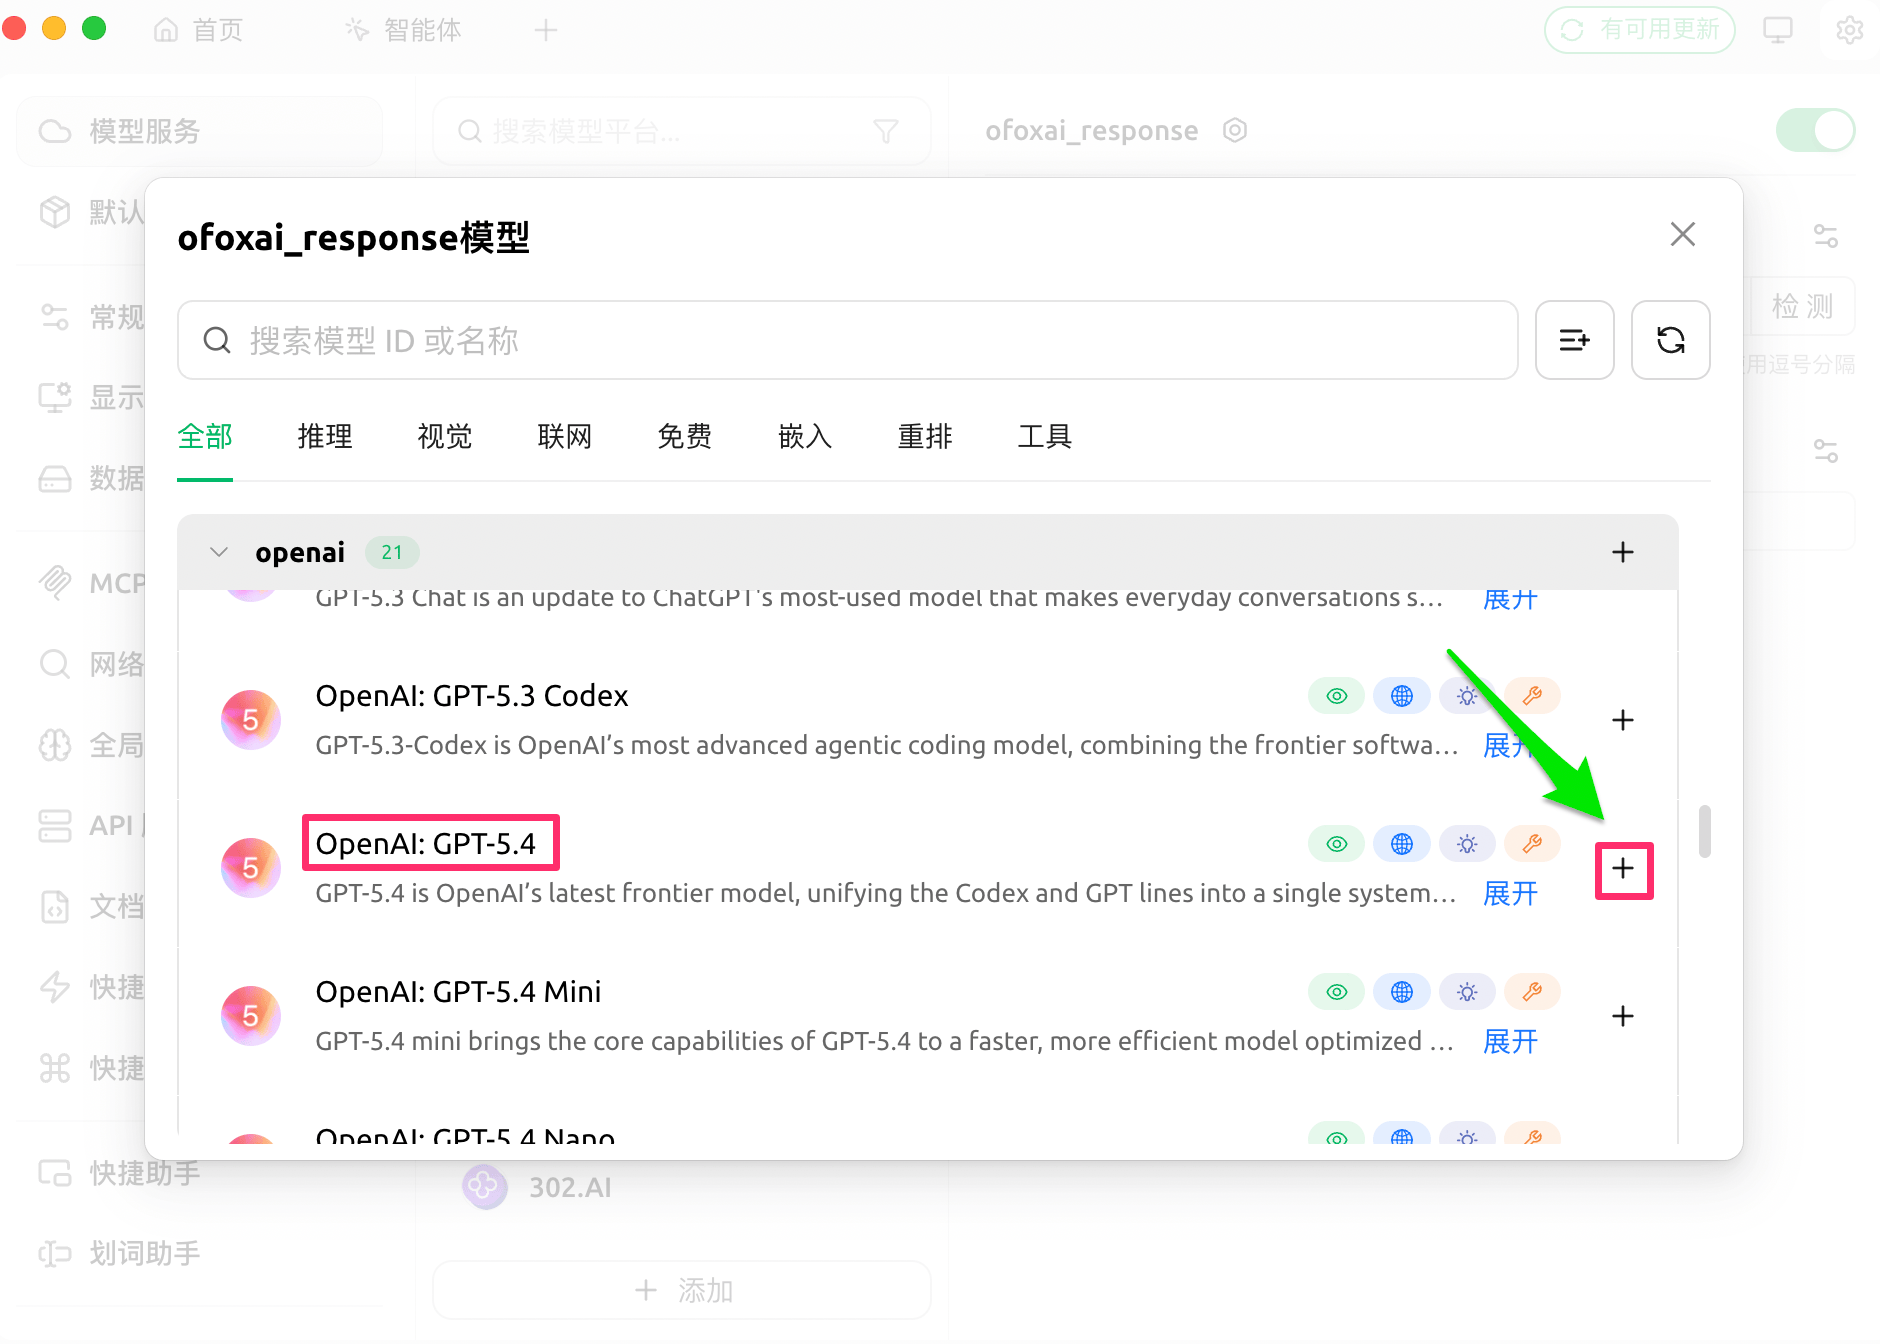
Task: Click wrench icon on GPT-5.4 Mini row
Action: coord(1532,992)
